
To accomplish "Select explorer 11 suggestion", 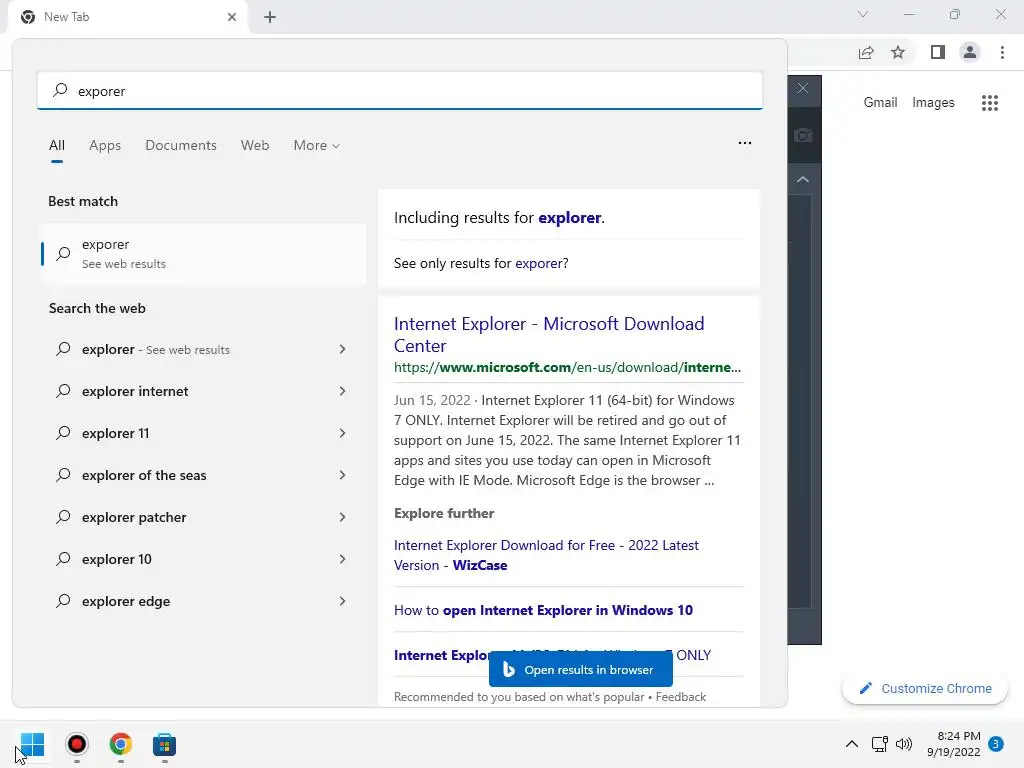I will [x=189, y=433].
